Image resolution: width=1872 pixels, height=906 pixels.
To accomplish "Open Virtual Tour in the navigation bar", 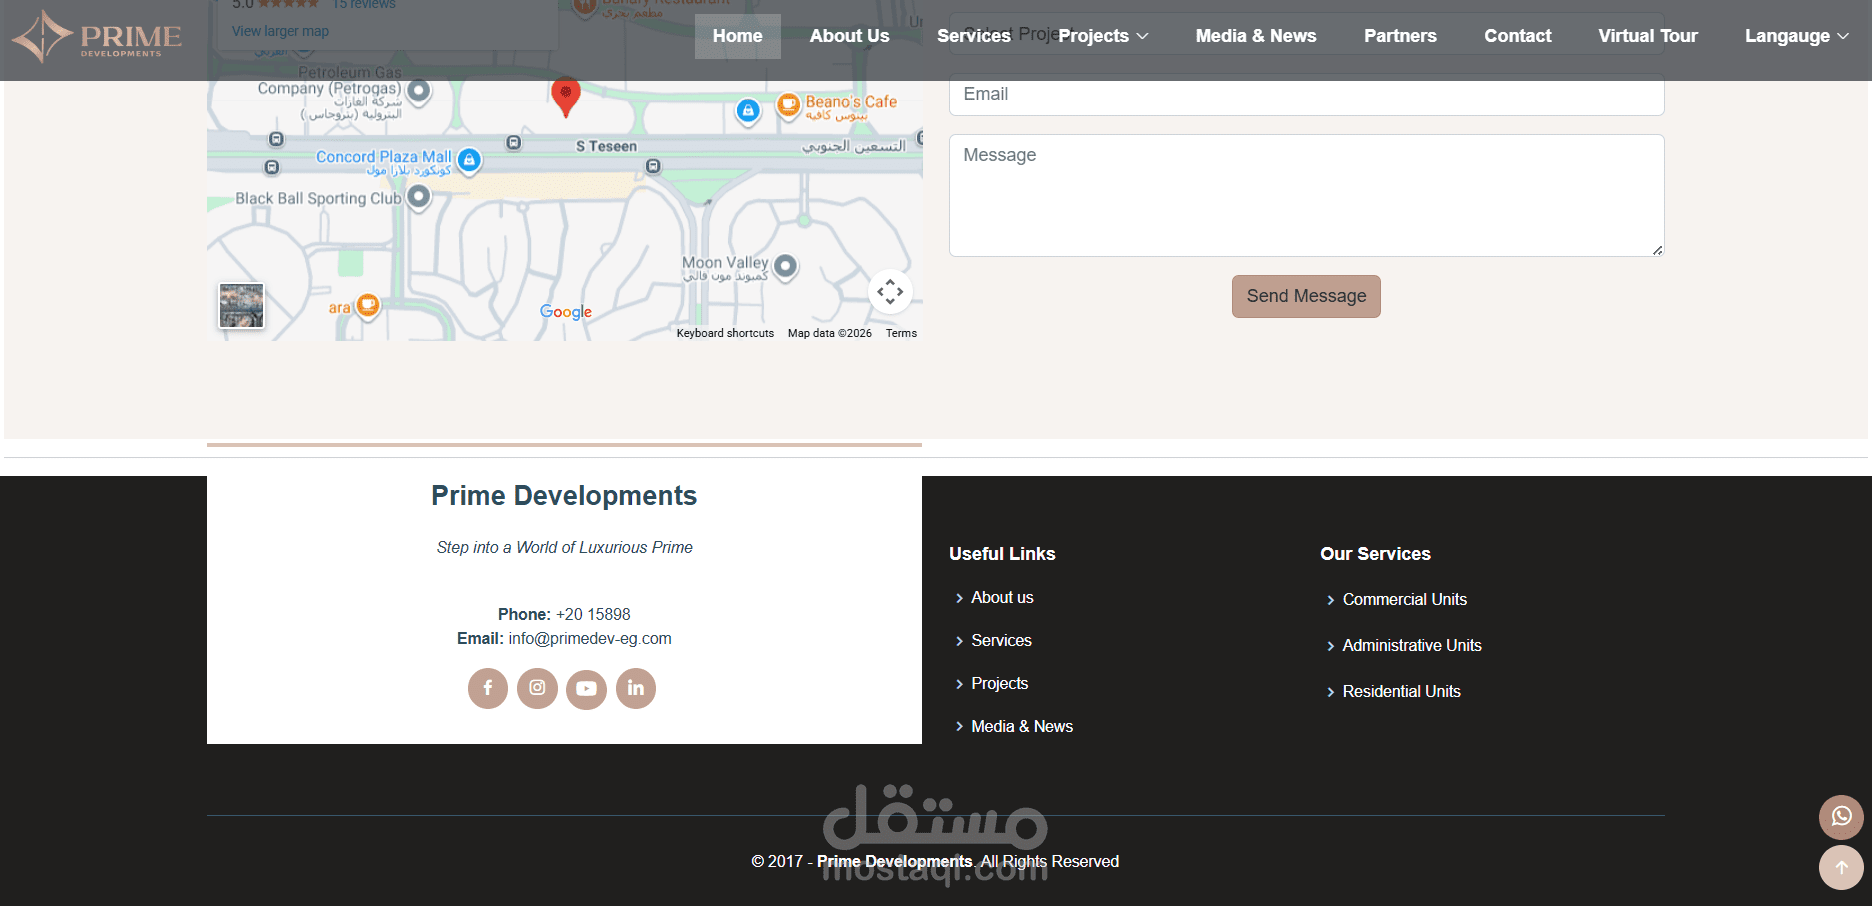I will [x=1648, y=36].
